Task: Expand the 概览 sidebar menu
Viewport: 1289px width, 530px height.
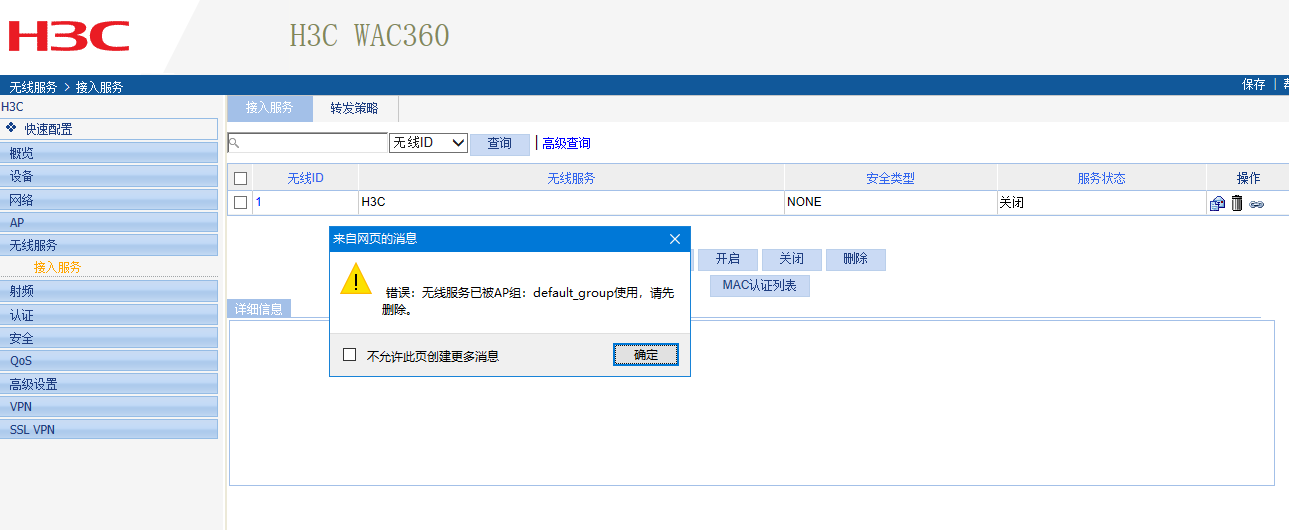Action: pyautogui.click(x=109, y=153)
